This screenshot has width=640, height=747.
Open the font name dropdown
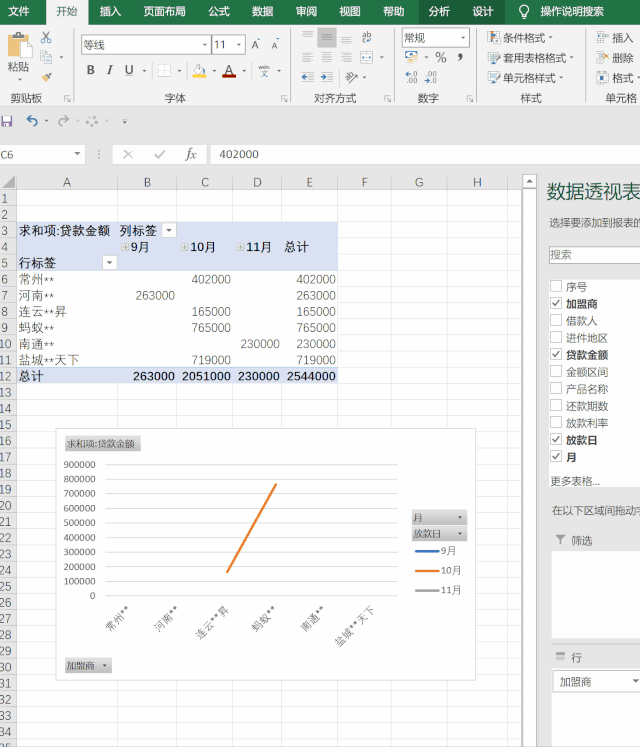pos(205,45)
